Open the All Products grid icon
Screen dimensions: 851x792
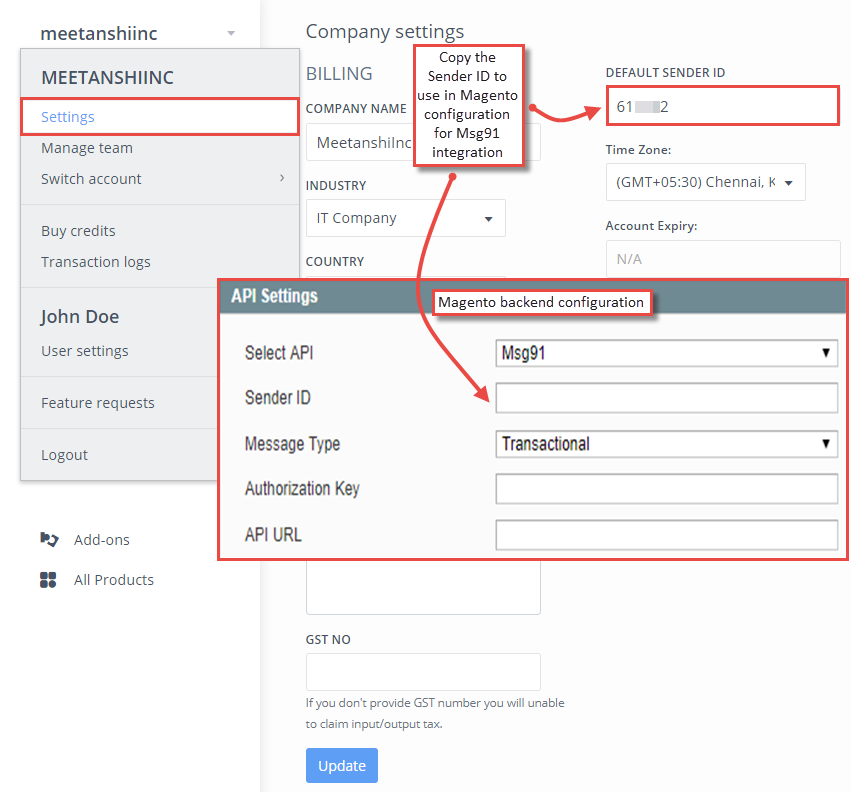click(48, 580)
